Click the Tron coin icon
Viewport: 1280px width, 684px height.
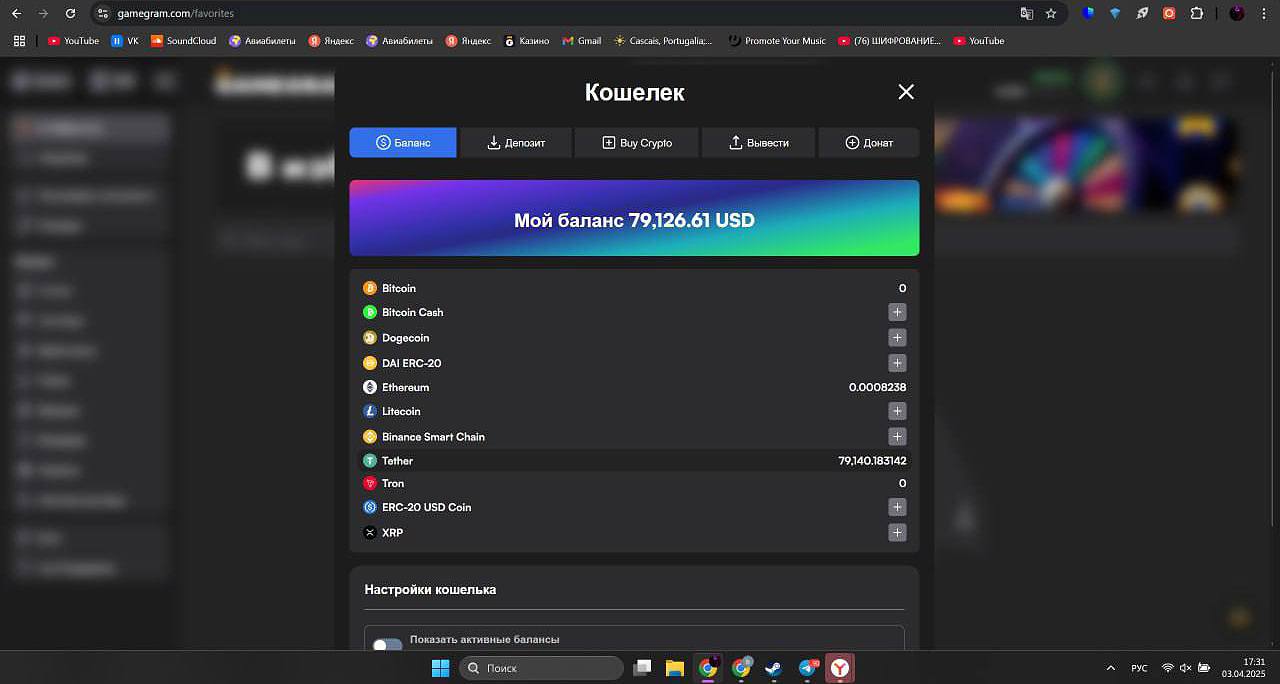pyautogui.click(x=369, y=484)
